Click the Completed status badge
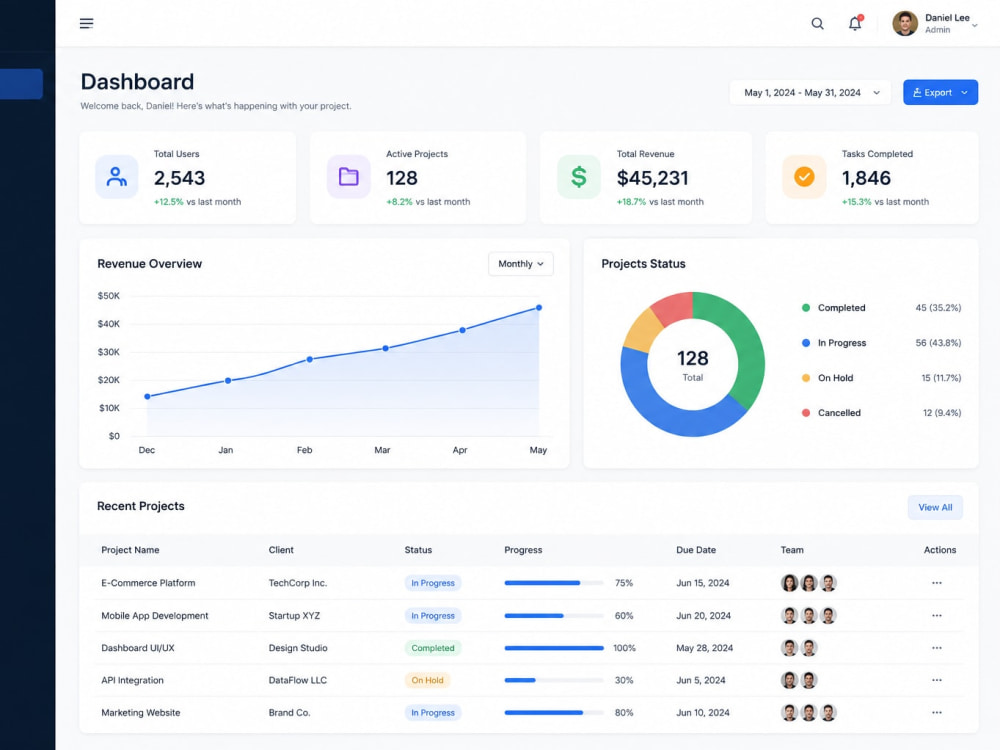The height and width of the screenshot is (750, 1000). click(x=432, y=648)
